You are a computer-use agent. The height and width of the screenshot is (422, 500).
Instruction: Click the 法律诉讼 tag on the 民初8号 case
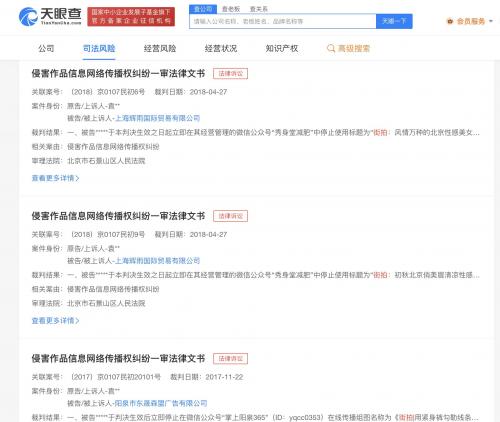point(230,73)
